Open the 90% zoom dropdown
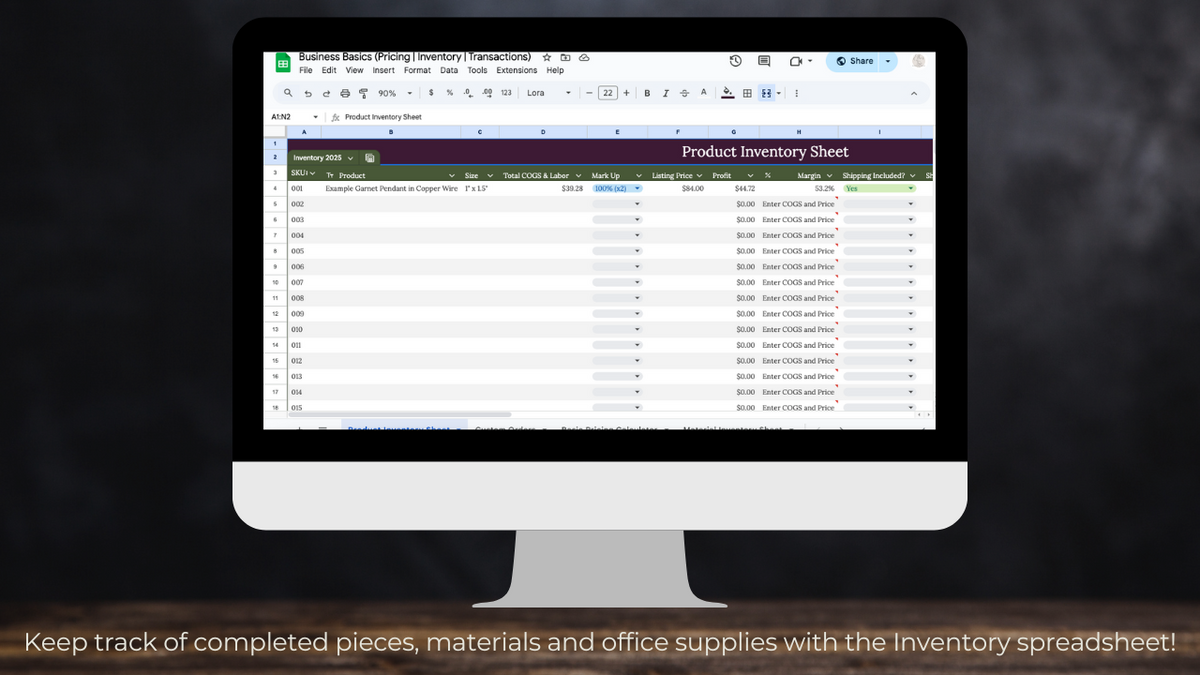Viewport: 1200px width, 675px height. [x=393, y=93]
